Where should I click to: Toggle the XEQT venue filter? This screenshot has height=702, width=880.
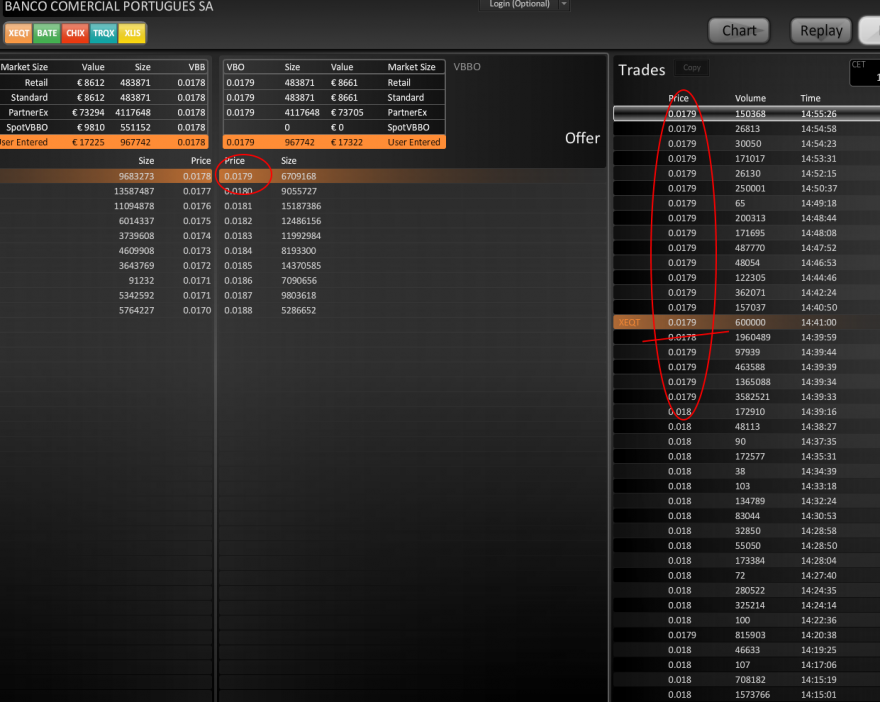19,33
